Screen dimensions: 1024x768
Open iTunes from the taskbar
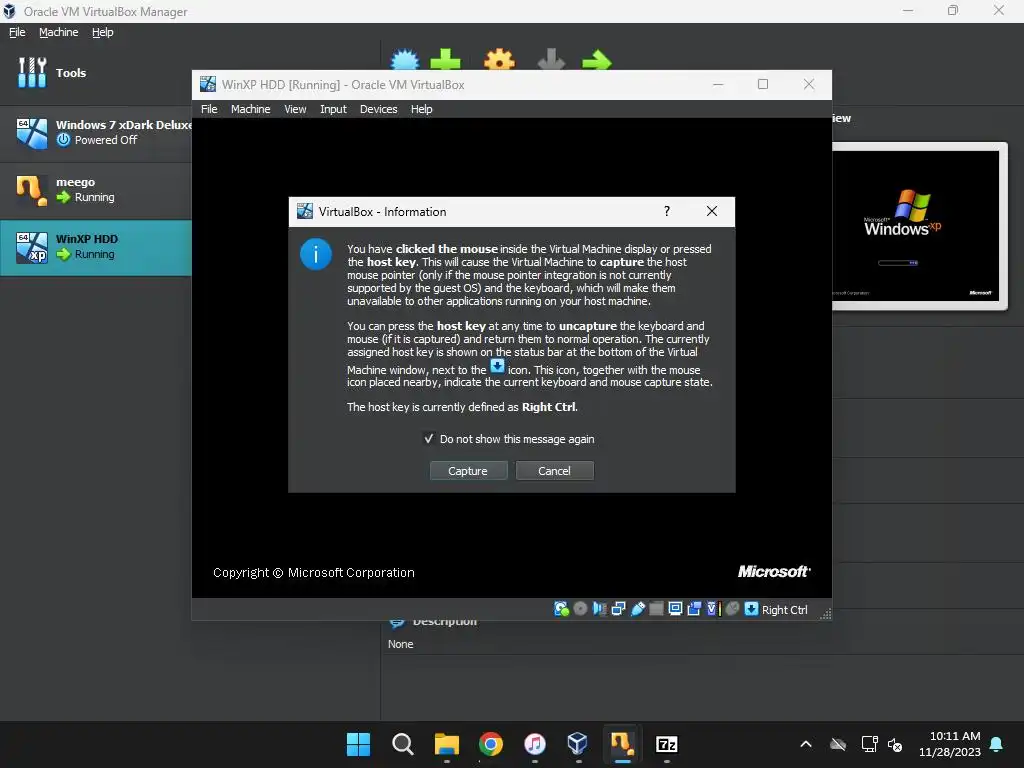[535, 744]
